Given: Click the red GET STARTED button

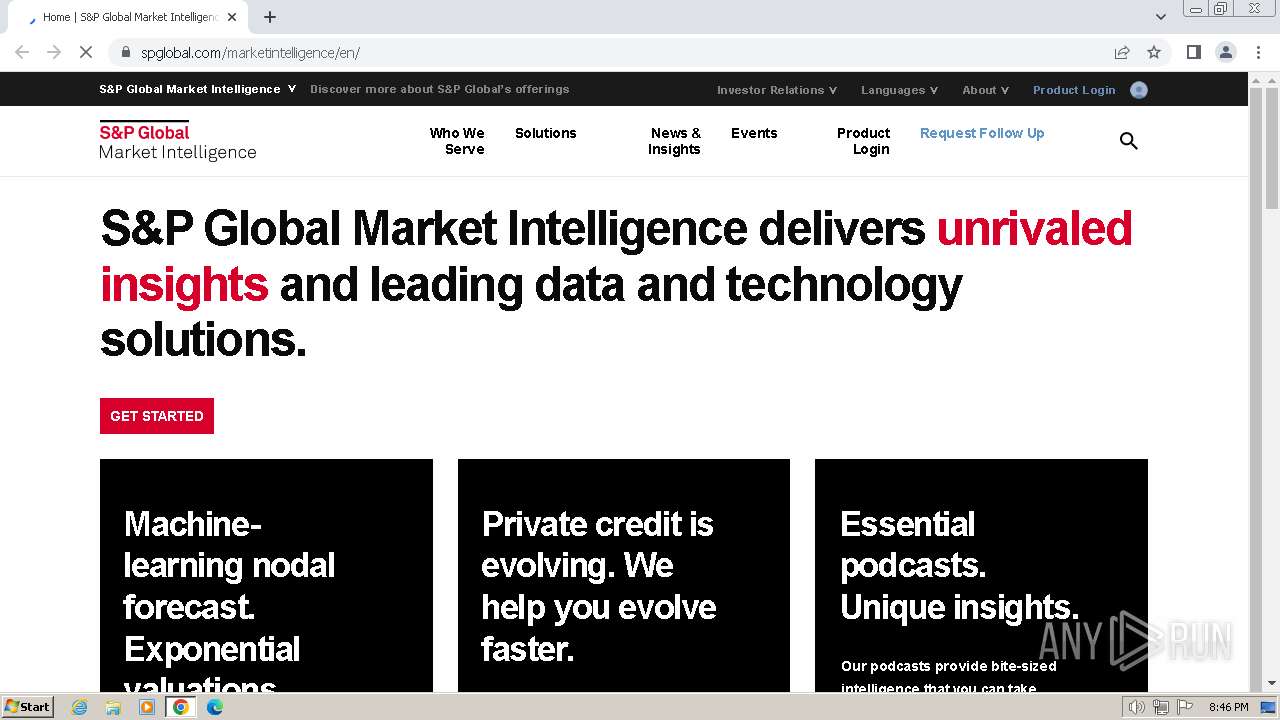Looking at the screenshot, I should click(157, 416).
